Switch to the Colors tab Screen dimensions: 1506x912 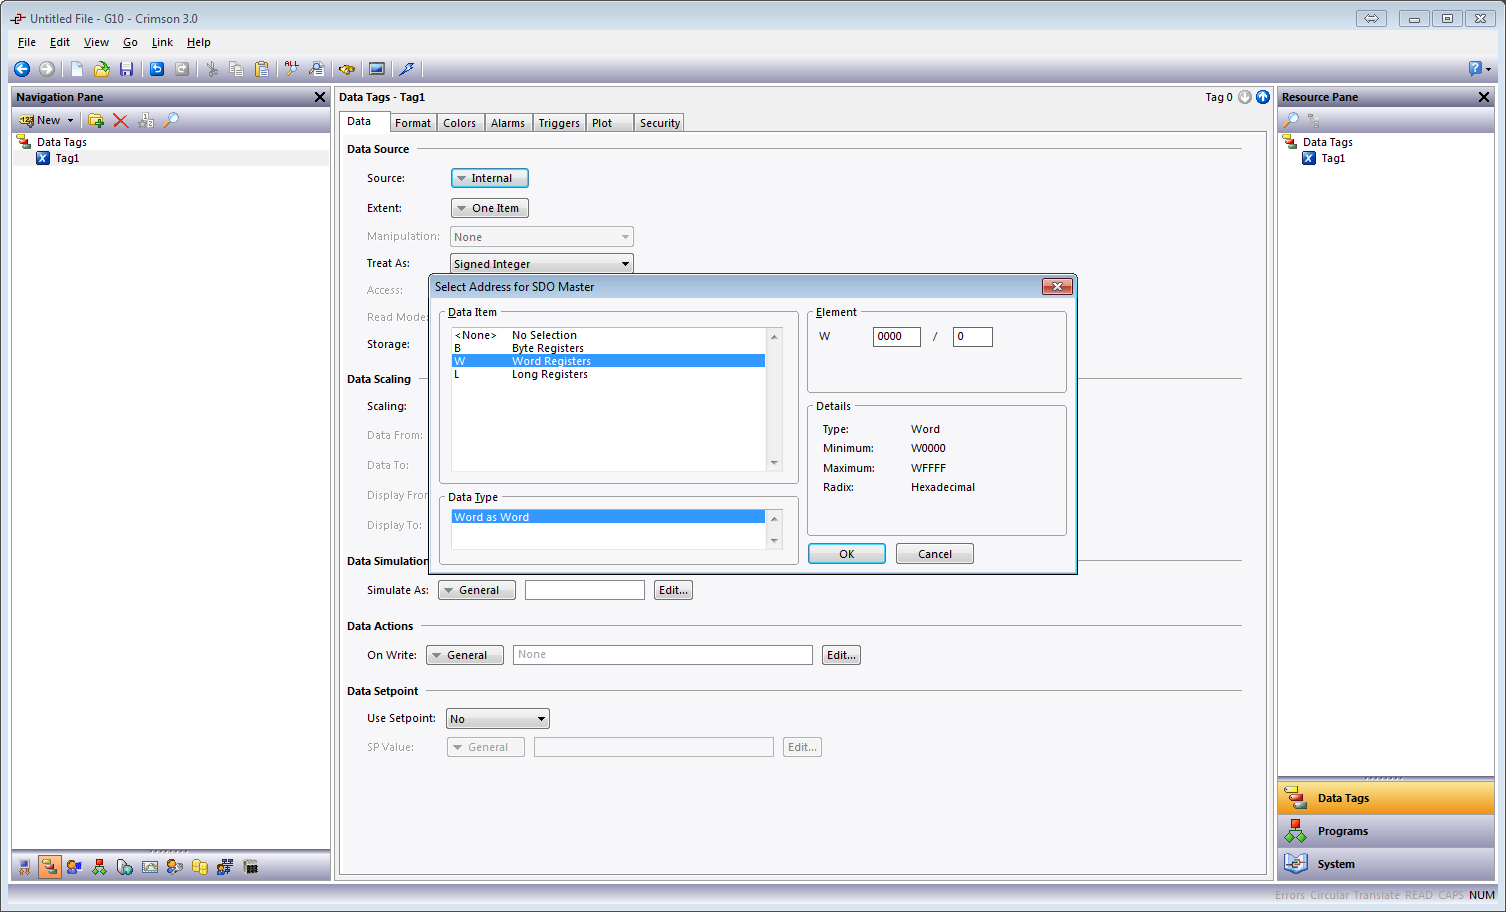pos(460,123)
